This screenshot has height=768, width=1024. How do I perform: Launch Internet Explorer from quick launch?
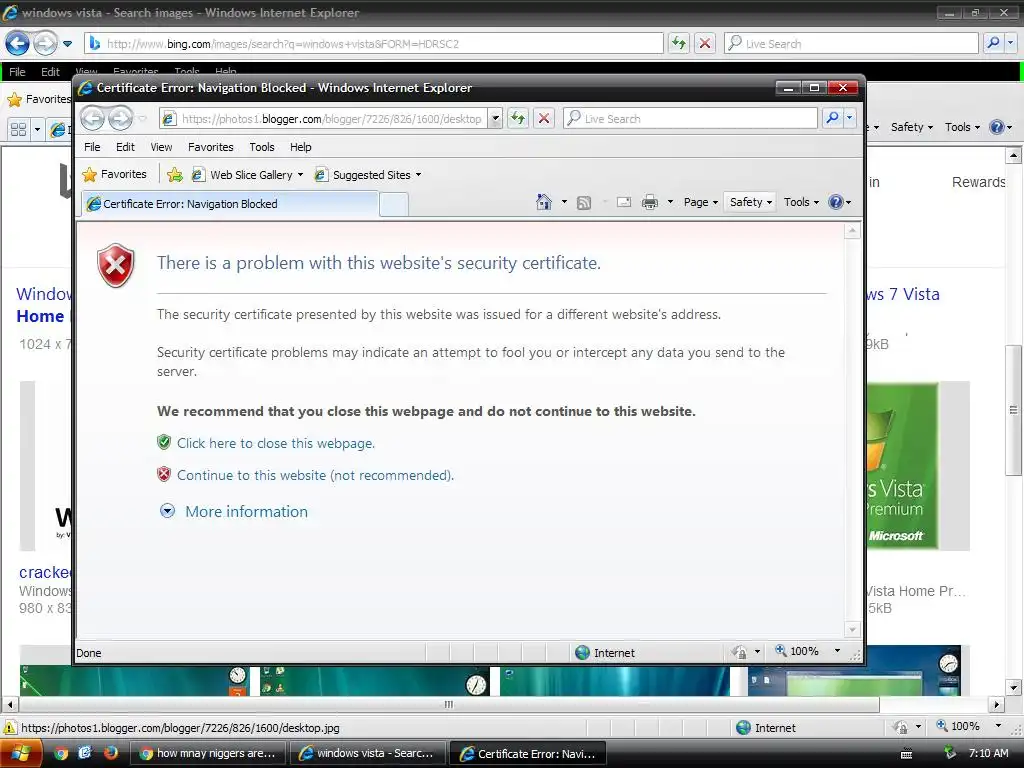85,753
